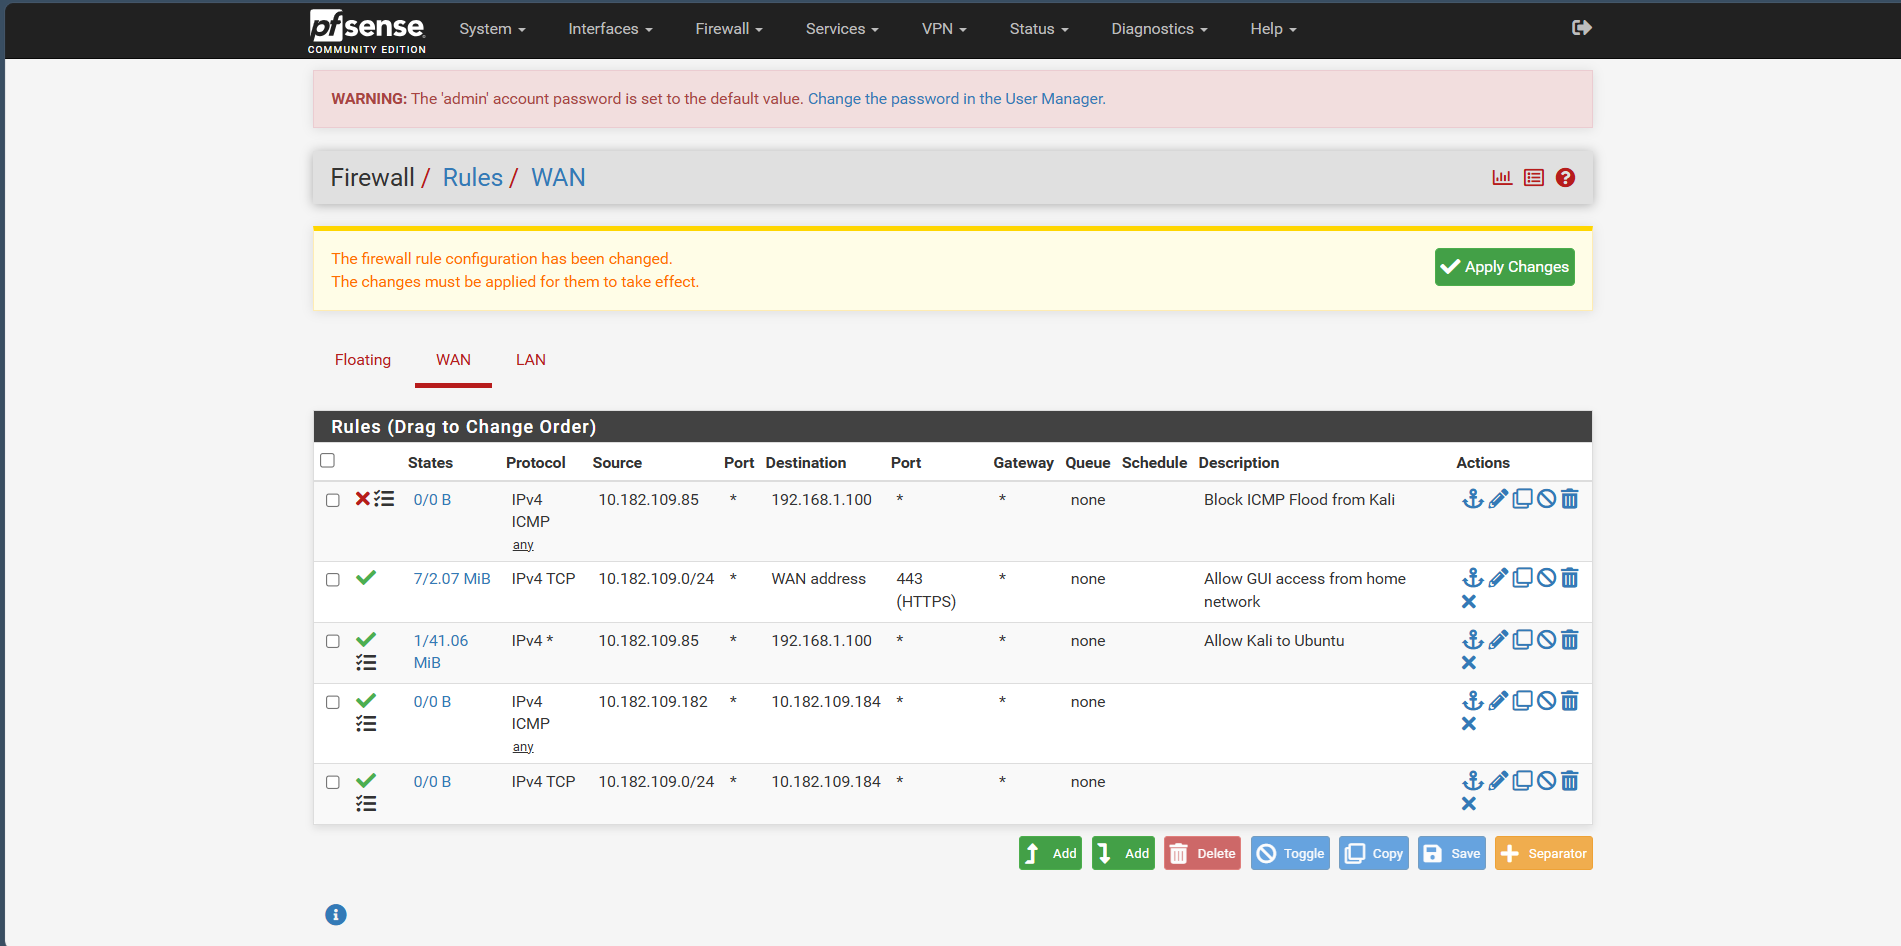Open the System dropdown menu

pyautogui.click(x=492, y=29)
